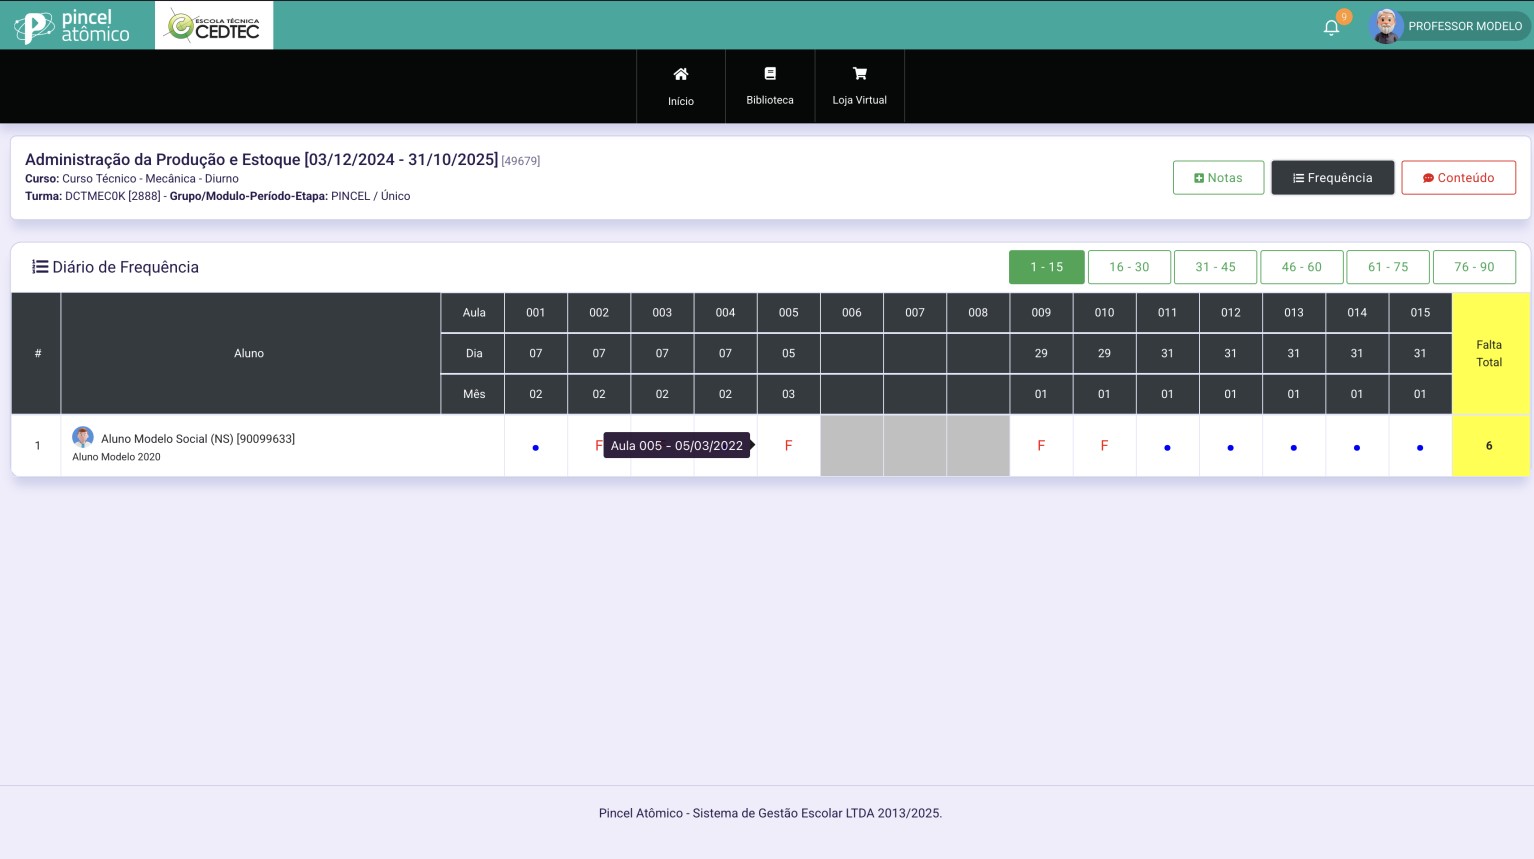Image resolution: width=1534 pixels, height=859 pixels.
Task: Click the yellow Falta Total cell
Action: 1489,446
